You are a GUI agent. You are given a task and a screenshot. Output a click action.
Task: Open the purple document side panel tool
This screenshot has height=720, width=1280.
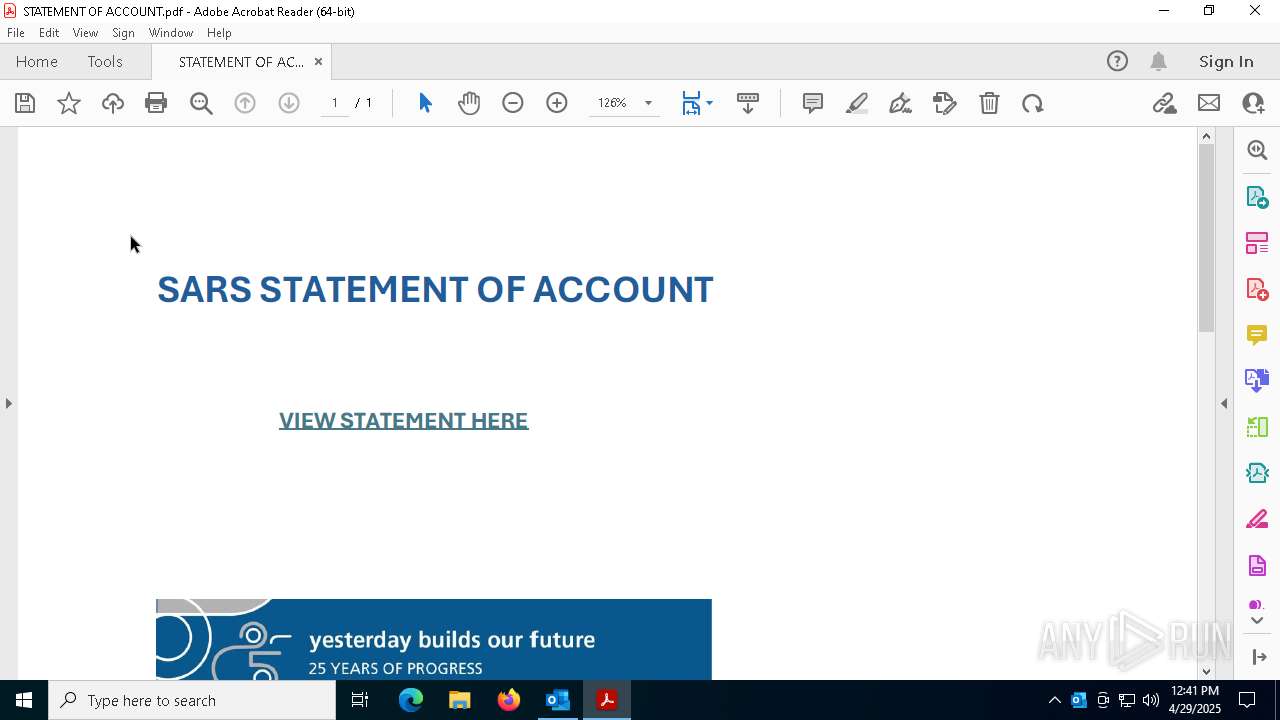1257,566
